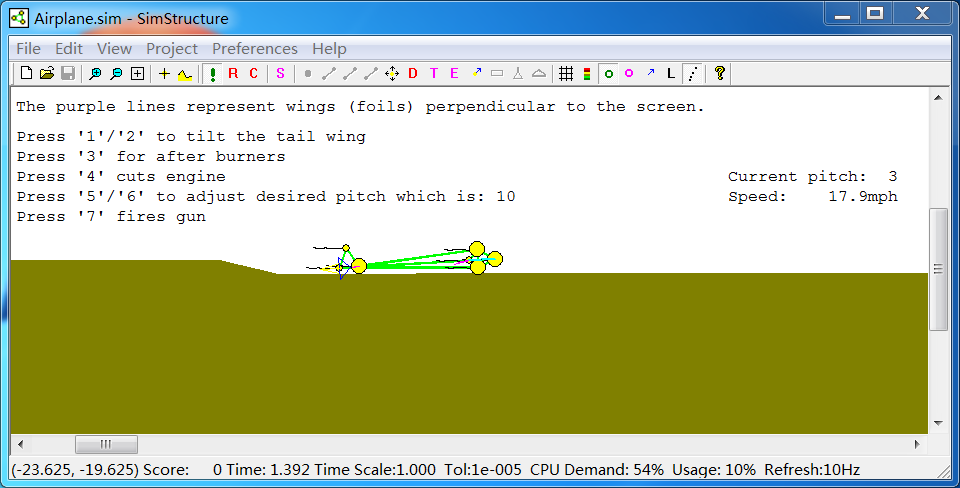
Task: Toggle the dotted line display option
Action: click(x=692, y=73)
